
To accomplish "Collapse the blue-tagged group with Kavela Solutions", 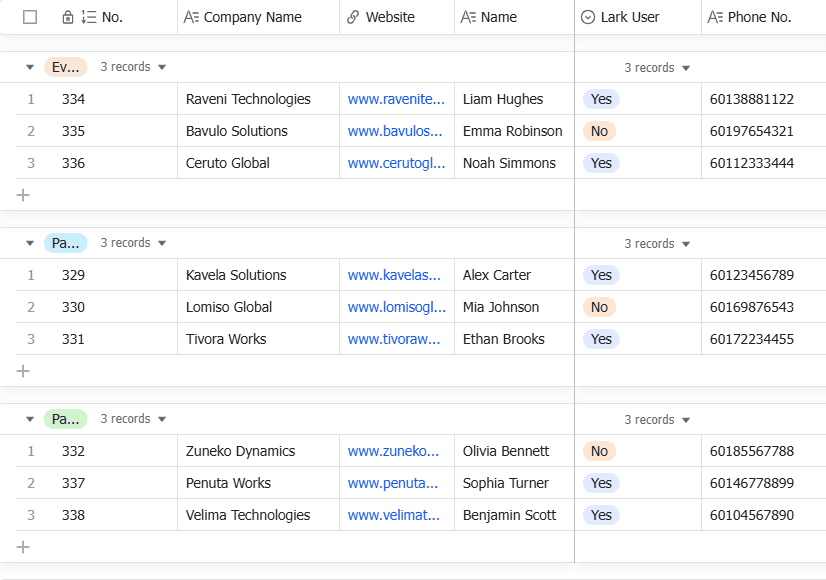I will (29, 243).
